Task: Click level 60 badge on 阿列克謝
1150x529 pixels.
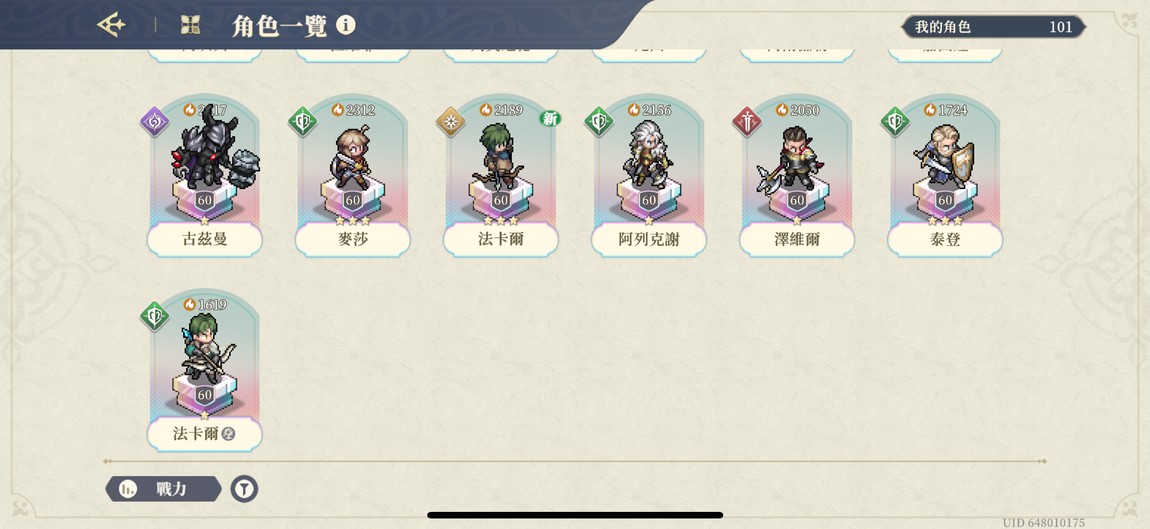Action: click(649, 200)
